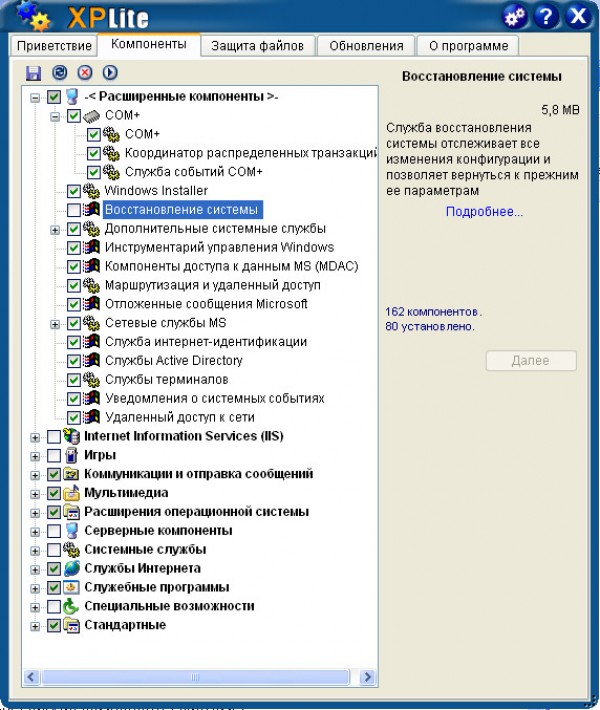Click the save floppy disk toolbar icon
The image size is (600, 710).
click(34, 73)
